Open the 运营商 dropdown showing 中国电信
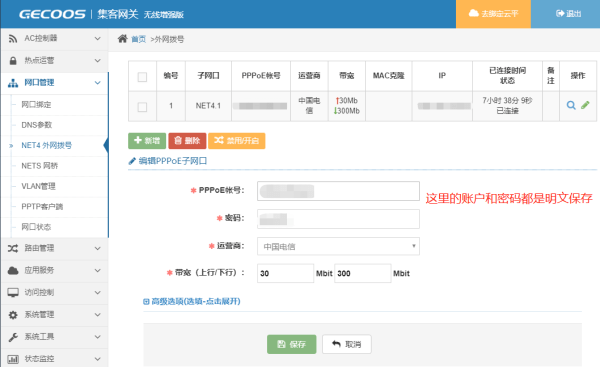Image resolution: width=600 pixels, height=367 pixels. pyautogui.click(x=338, y=246)
